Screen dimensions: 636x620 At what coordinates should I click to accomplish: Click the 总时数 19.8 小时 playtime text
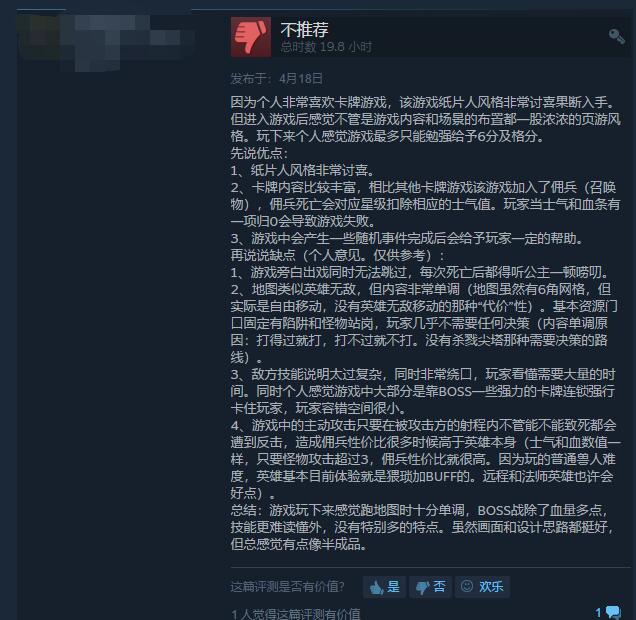pos(326,47)
